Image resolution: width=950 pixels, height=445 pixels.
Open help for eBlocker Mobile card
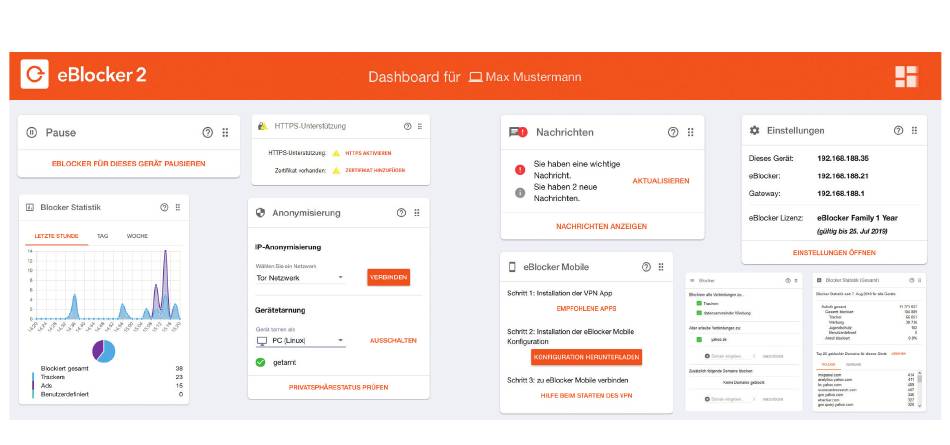click(x=646, y=267)
